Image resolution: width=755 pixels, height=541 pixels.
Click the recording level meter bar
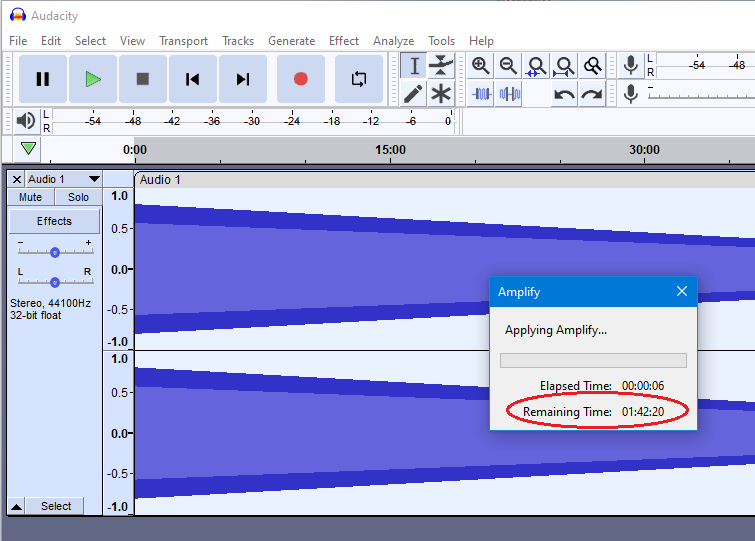705,65
